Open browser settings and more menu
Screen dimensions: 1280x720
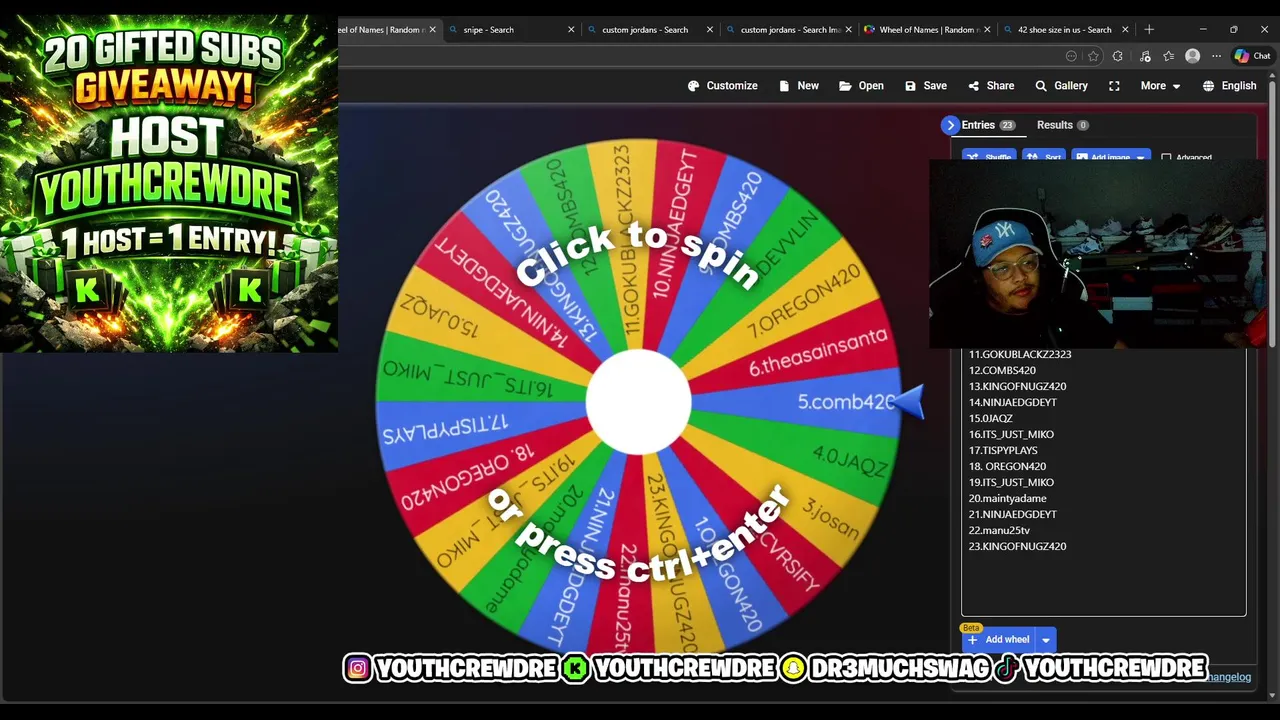pos(1216,56)
